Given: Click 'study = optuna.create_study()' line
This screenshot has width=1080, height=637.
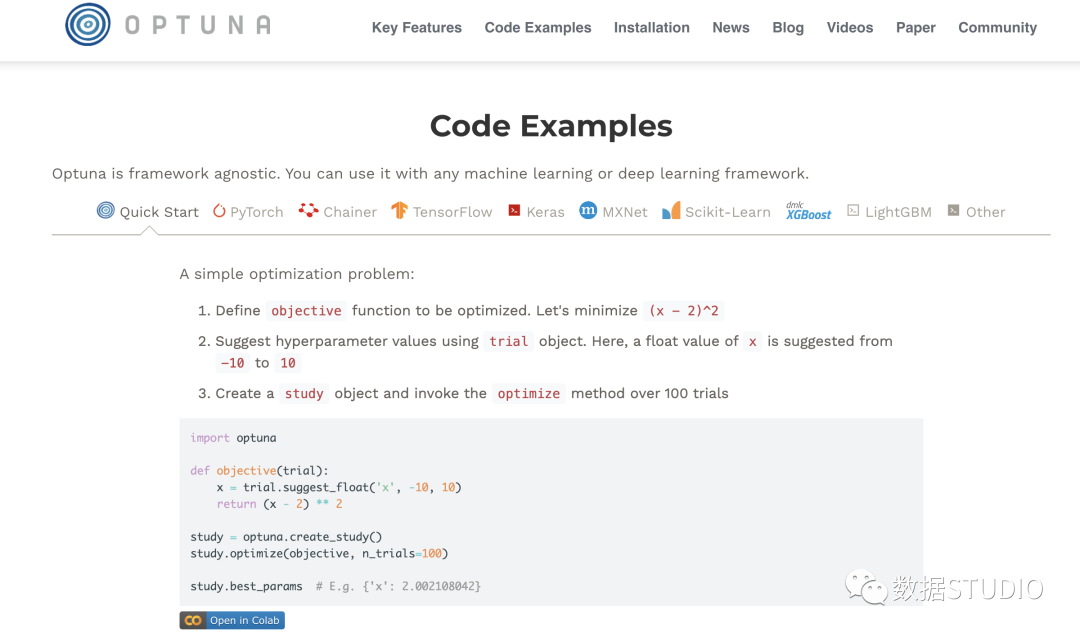Looking at the screenshot, I should (x=286, y=537).
